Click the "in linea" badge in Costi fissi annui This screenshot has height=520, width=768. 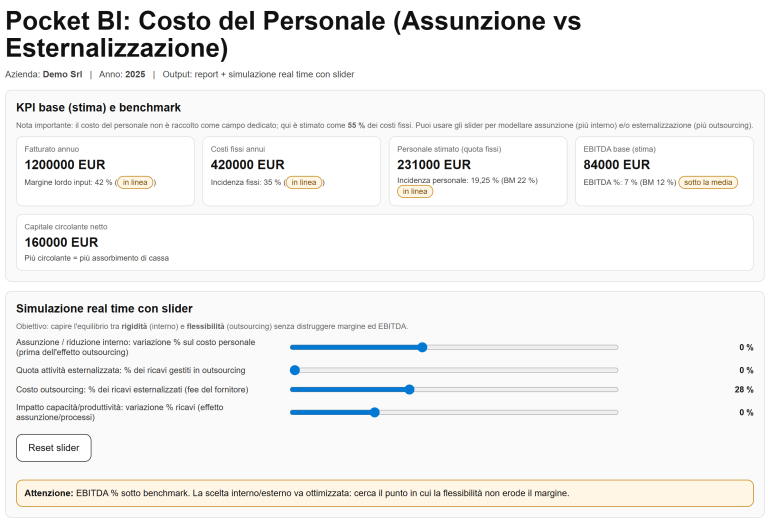(x=303, y=182)
